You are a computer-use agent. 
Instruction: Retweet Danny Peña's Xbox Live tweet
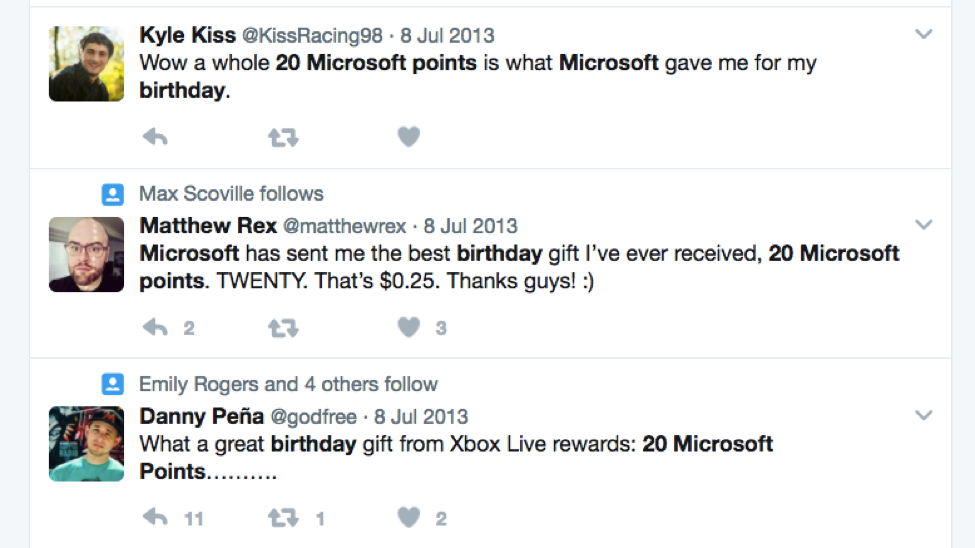(x=284, y=518)
